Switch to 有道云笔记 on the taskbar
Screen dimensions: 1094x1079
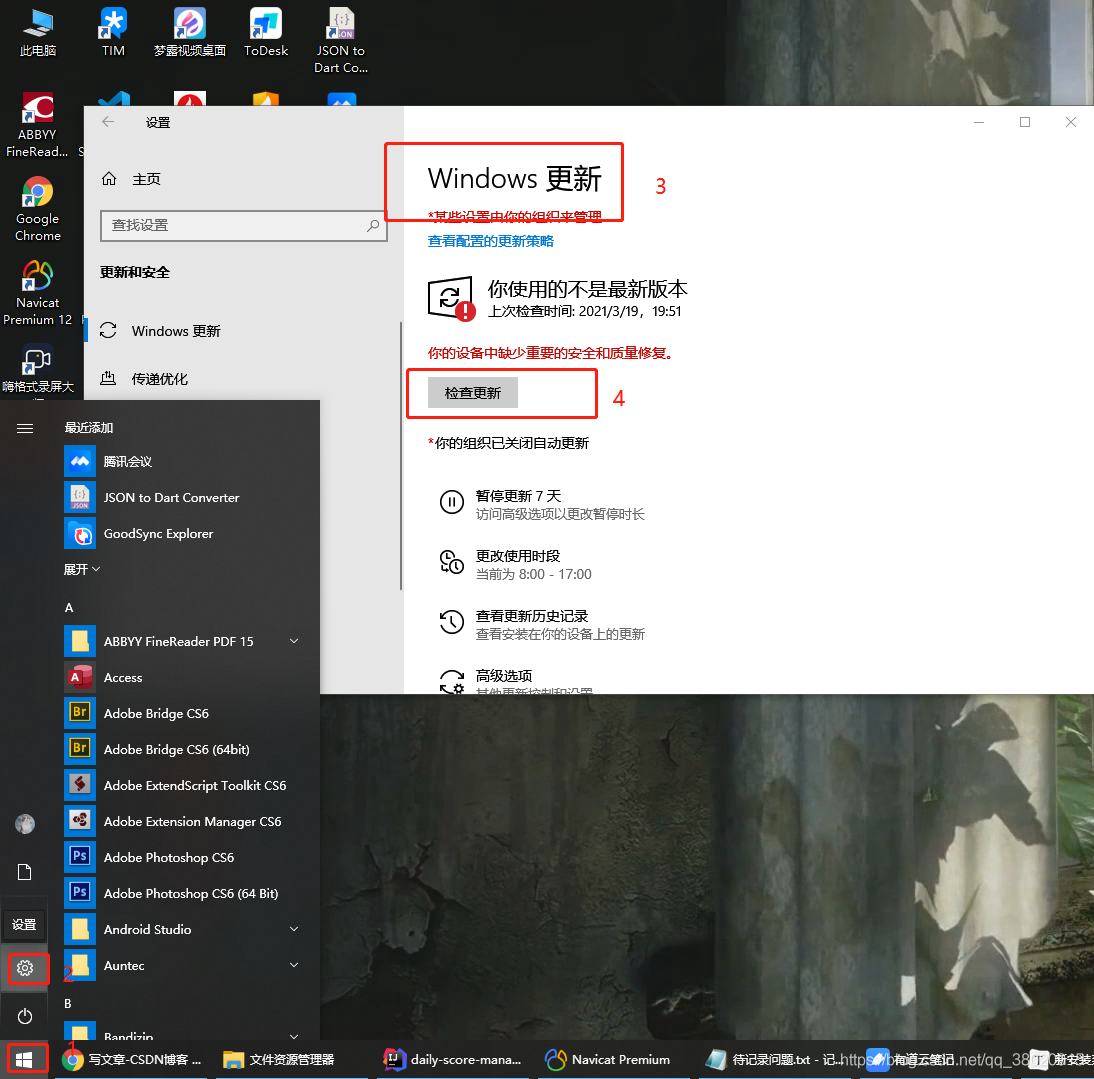point(911,1060)
